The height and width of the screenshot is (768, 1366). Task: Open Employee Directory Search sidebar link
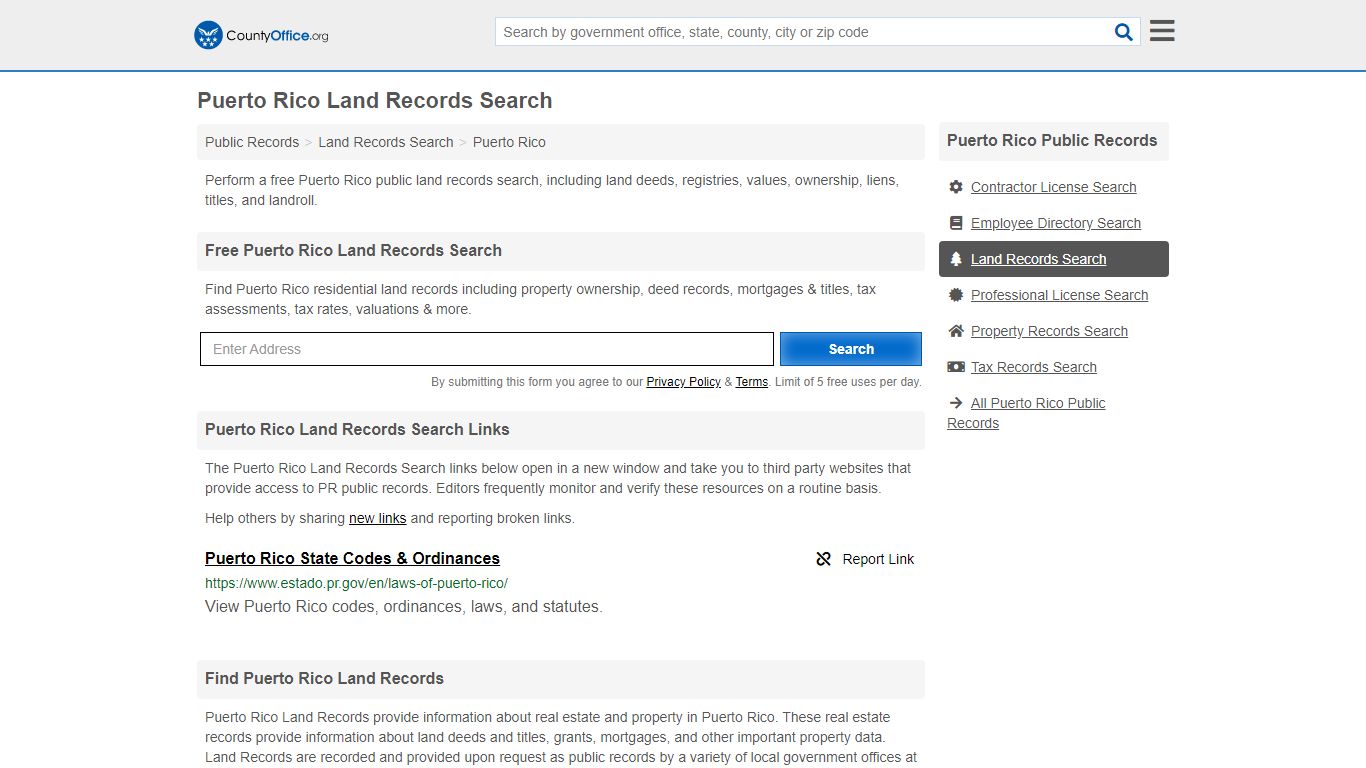pyautogui.click(x=1055, y=223)
